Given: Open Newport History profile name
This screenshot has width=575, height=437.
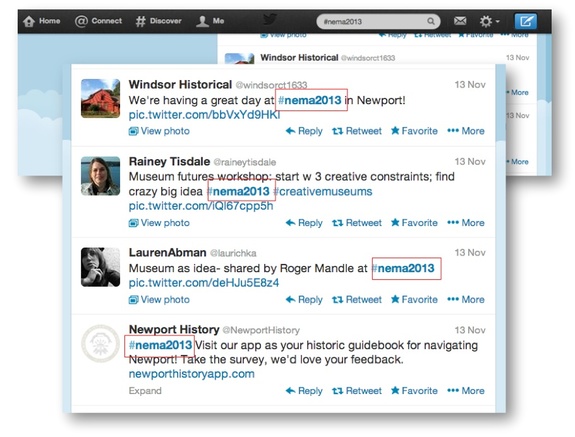Looking at the screenshot, I should tap(174, 330).
